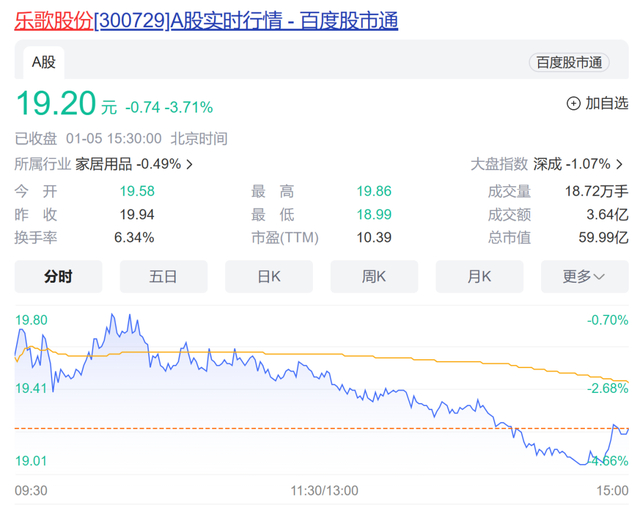Viewport: 640px width, 505px height.
Task: Click the 19.01 price axis label
Action: tap(31, 461)
